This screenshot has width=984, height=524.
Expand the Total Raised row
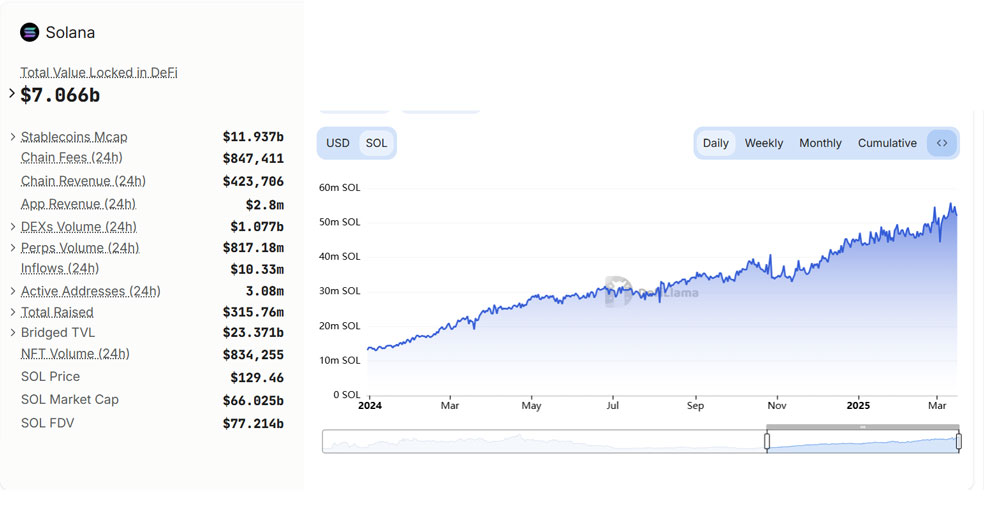(x=13, y=312)
